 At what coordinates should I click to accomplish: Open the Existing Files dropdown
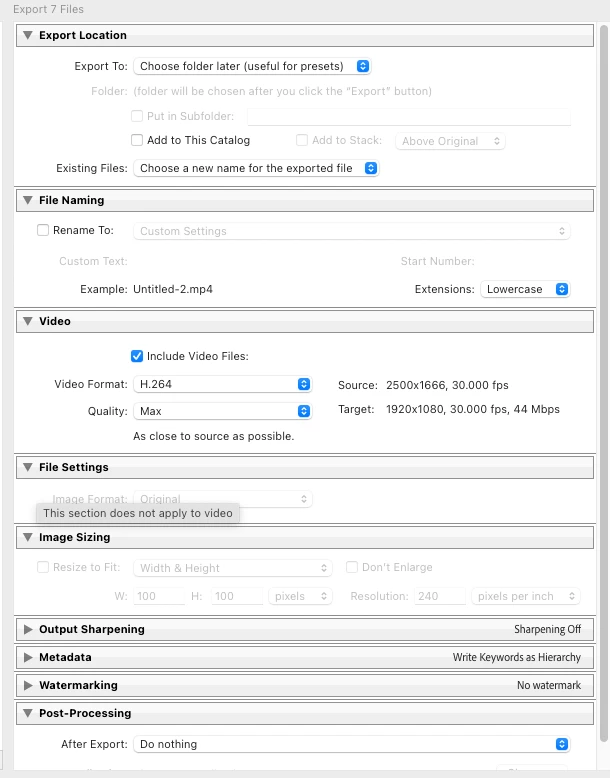pos(256,168)
